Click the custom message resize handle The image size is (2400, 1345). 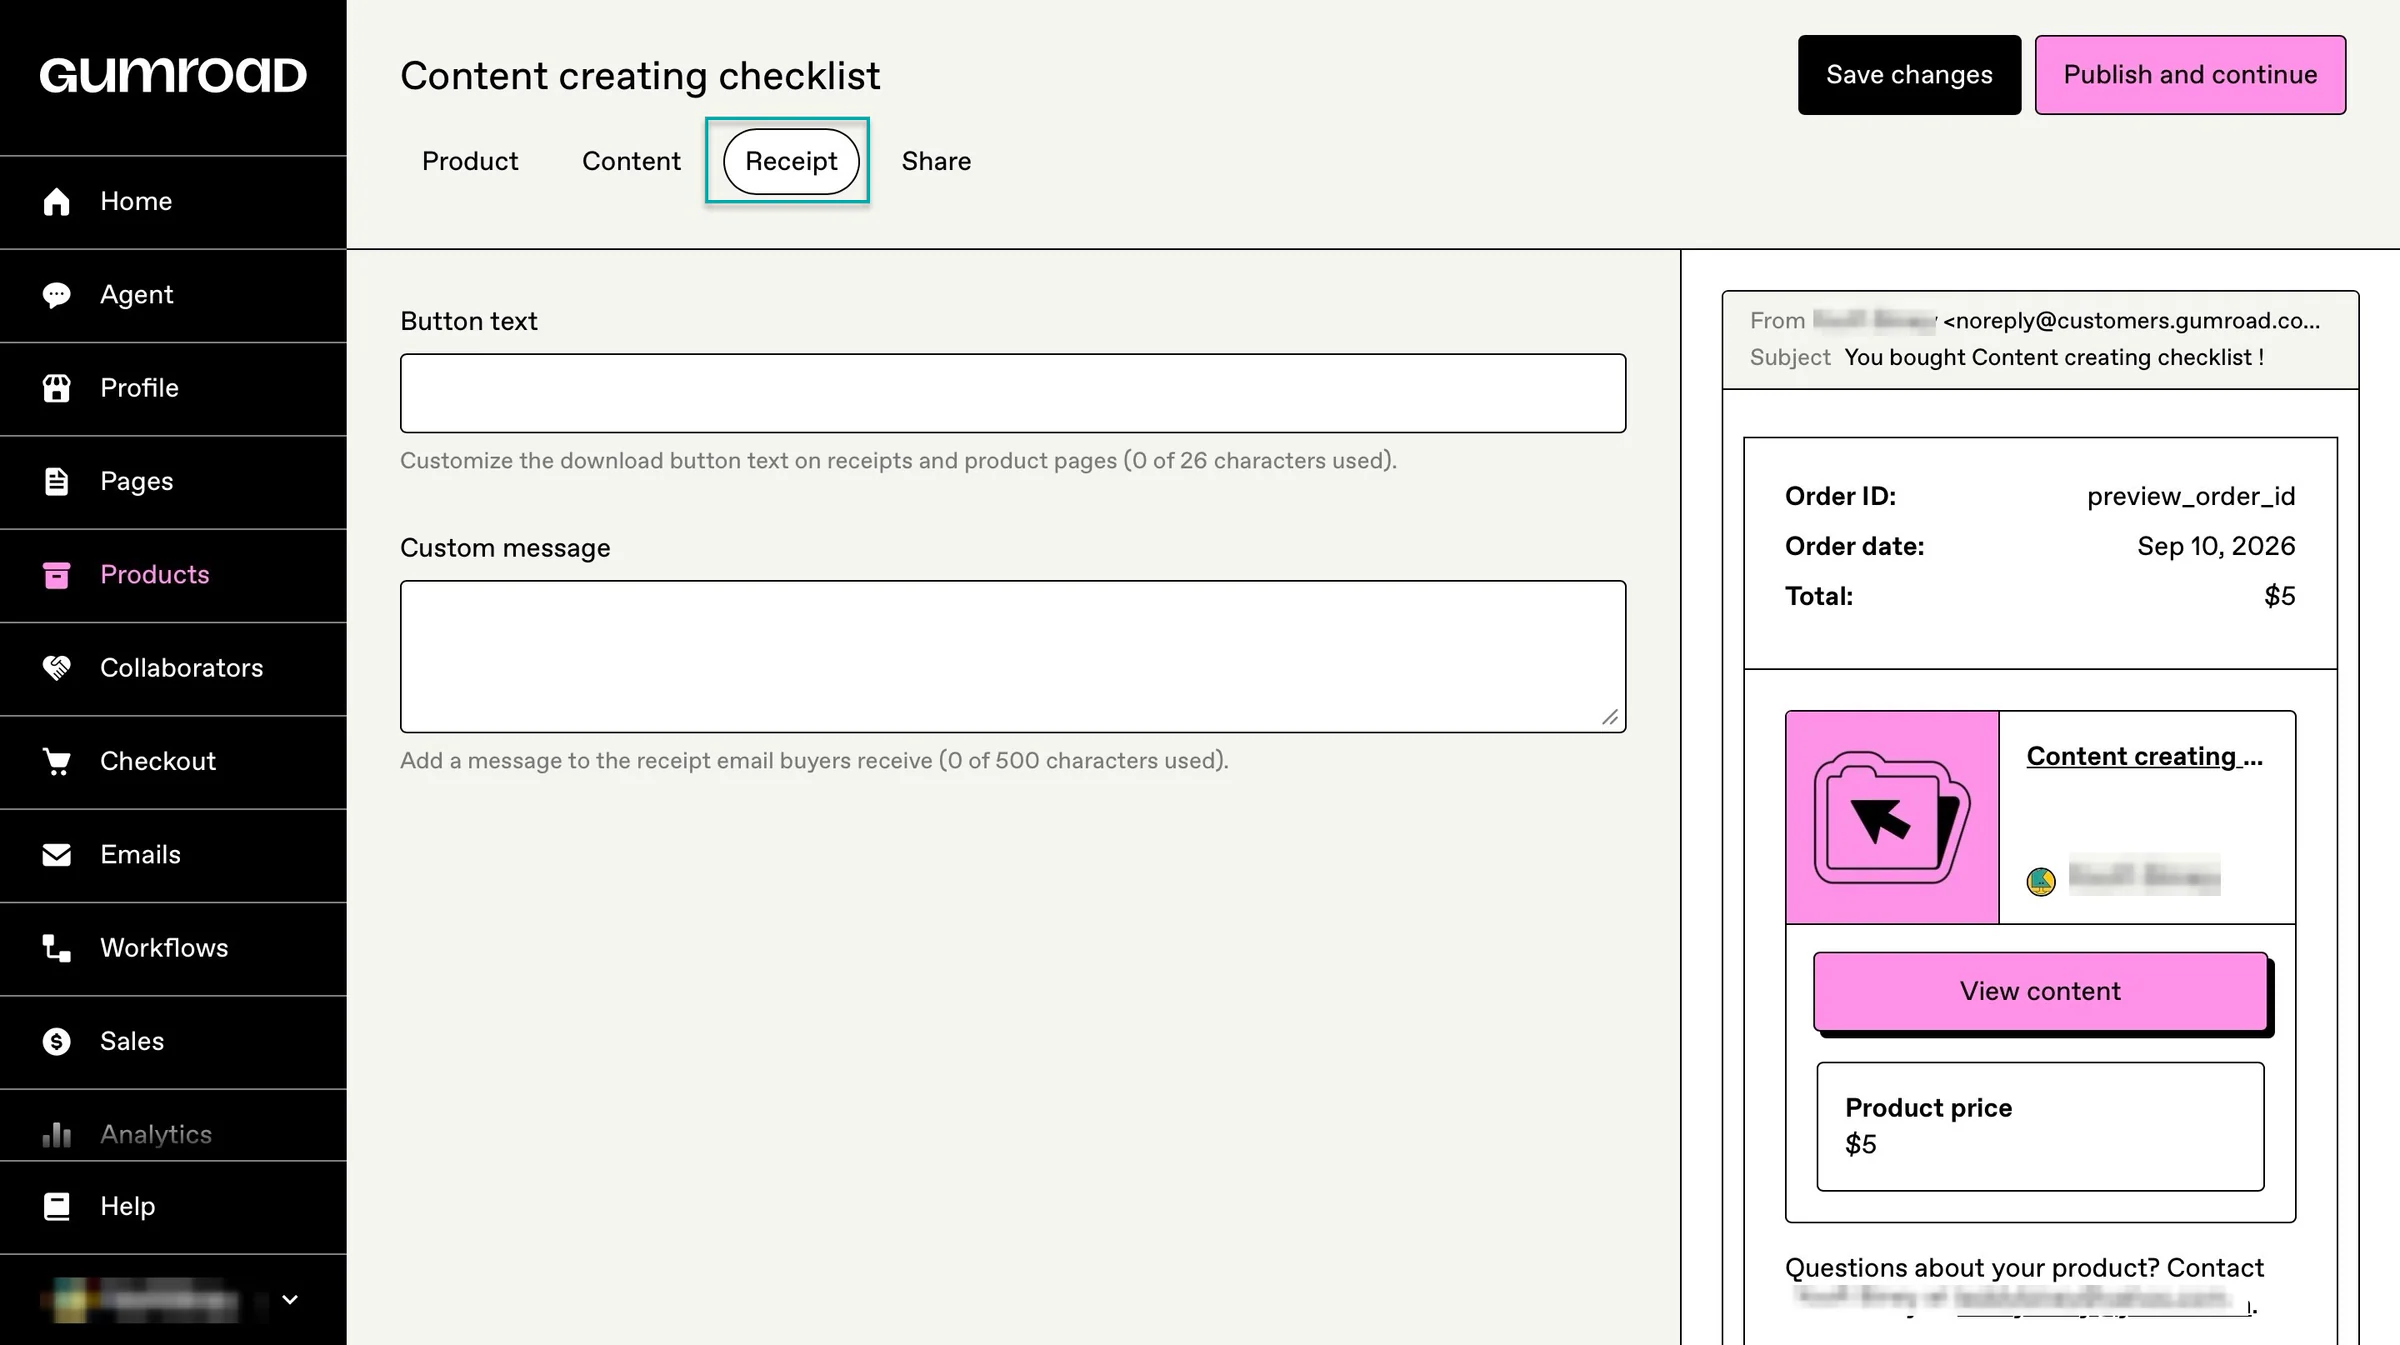pos(1609,717)
